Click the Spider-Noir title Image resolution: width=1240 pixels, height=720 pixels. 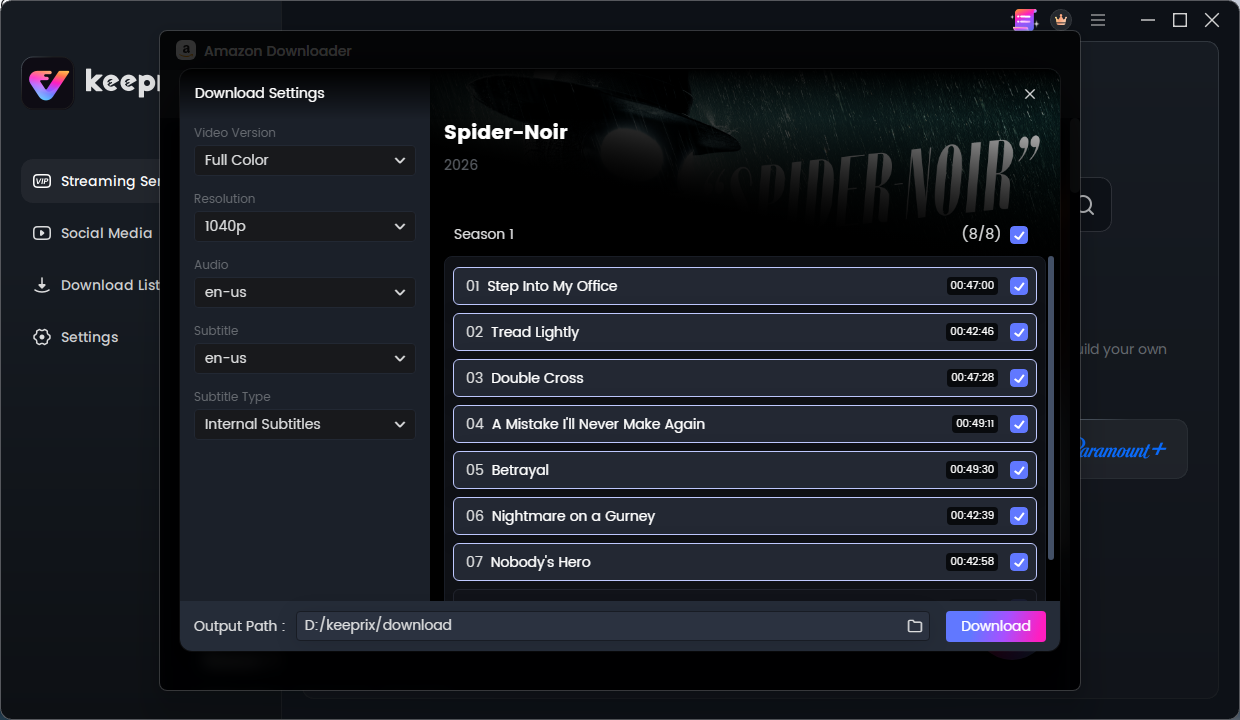506,132
